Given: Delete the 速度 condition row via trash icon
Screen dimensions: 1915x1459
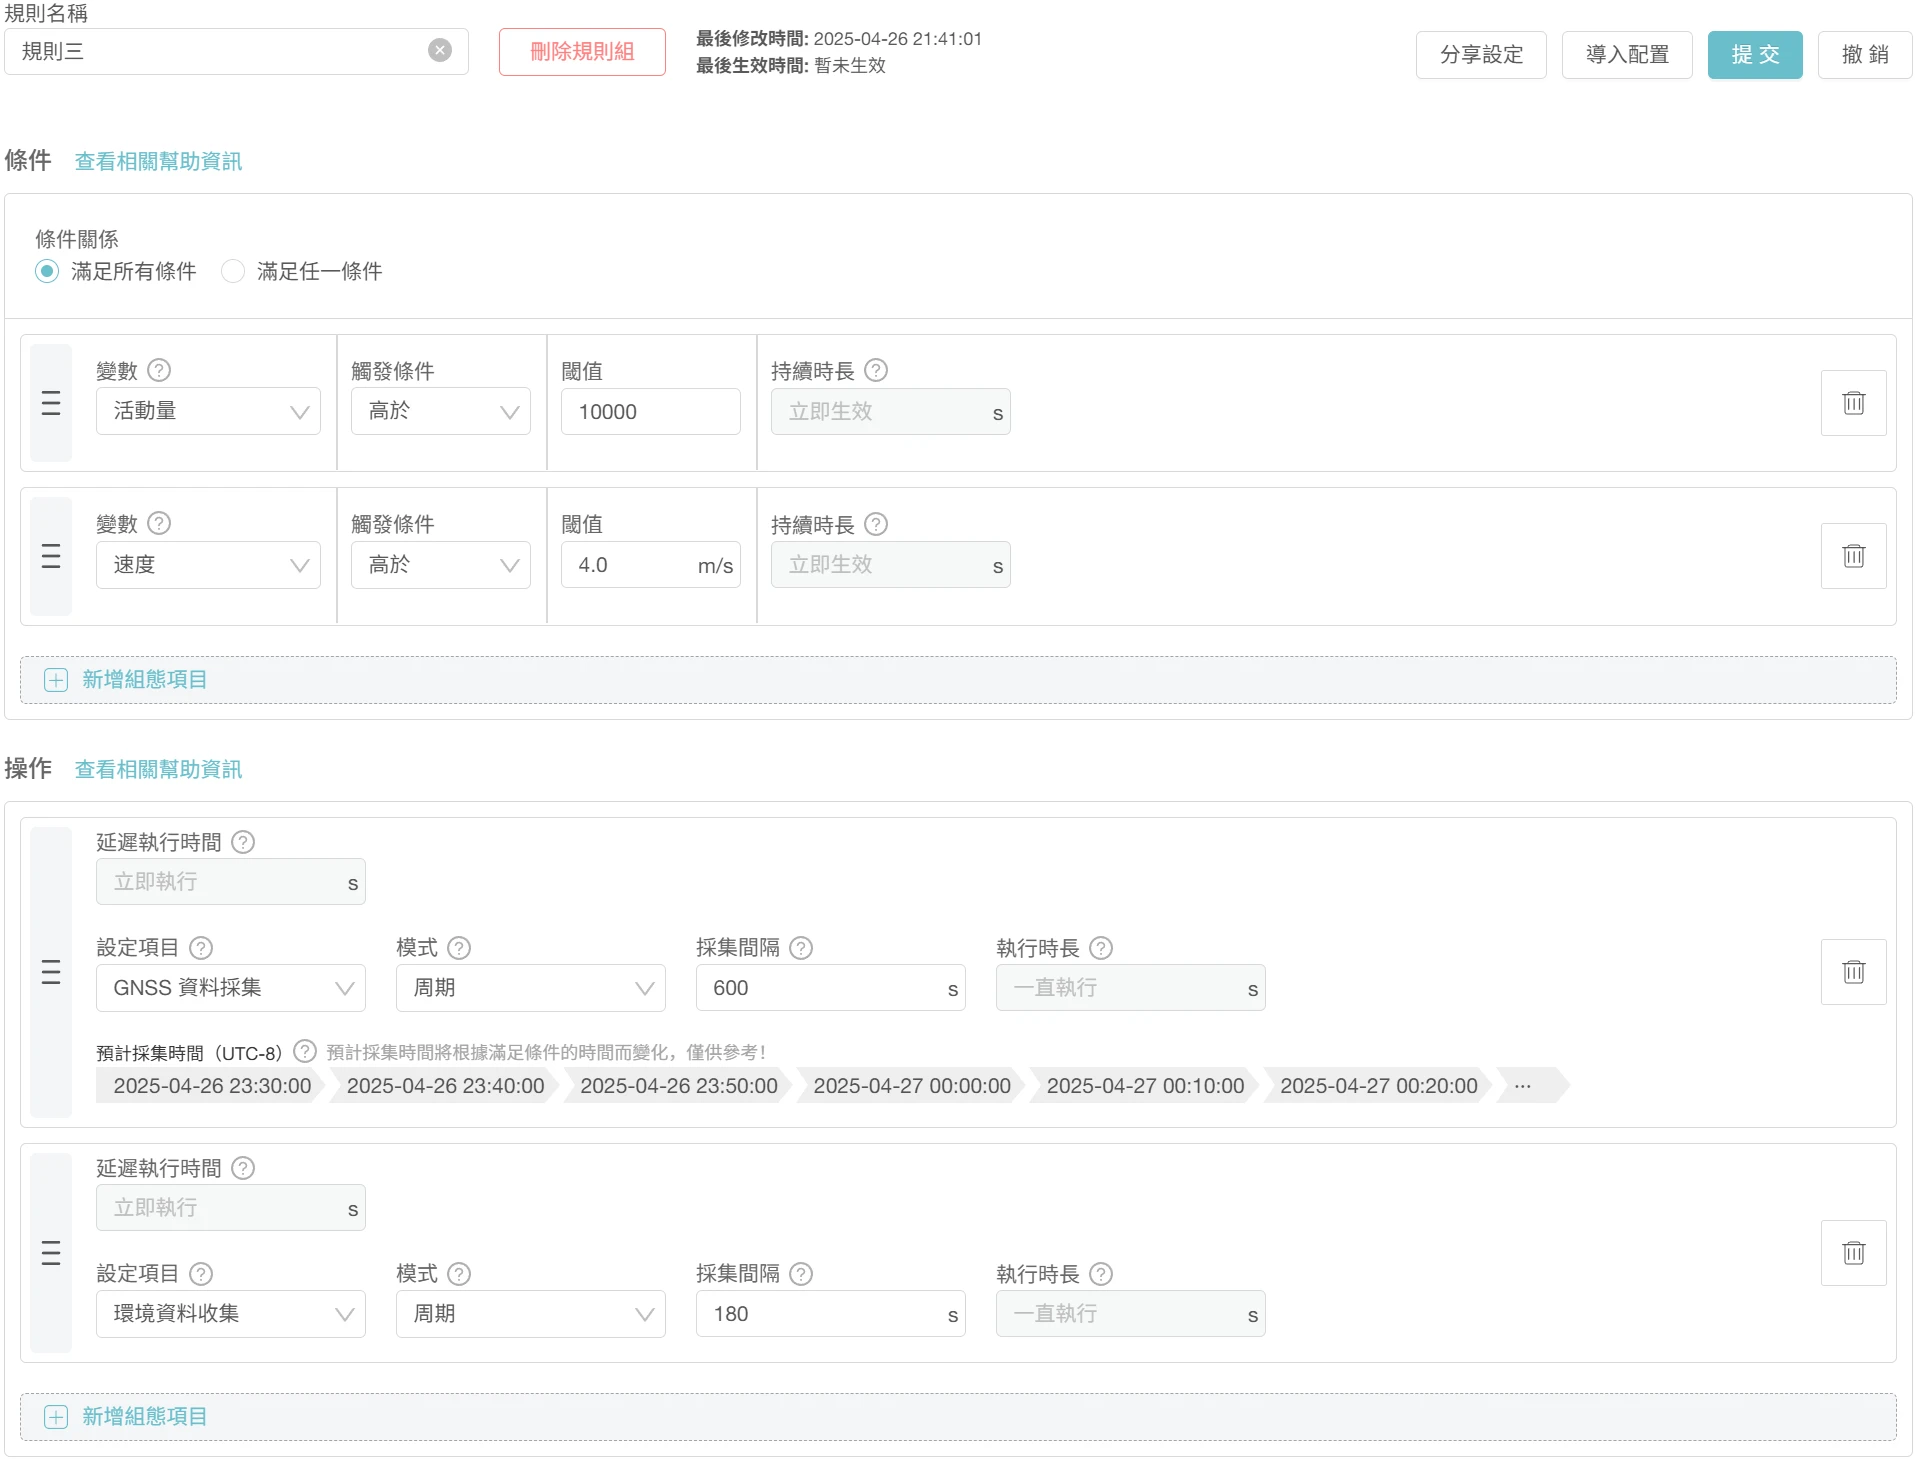Looking at the screenshot, I should 1853,556.
